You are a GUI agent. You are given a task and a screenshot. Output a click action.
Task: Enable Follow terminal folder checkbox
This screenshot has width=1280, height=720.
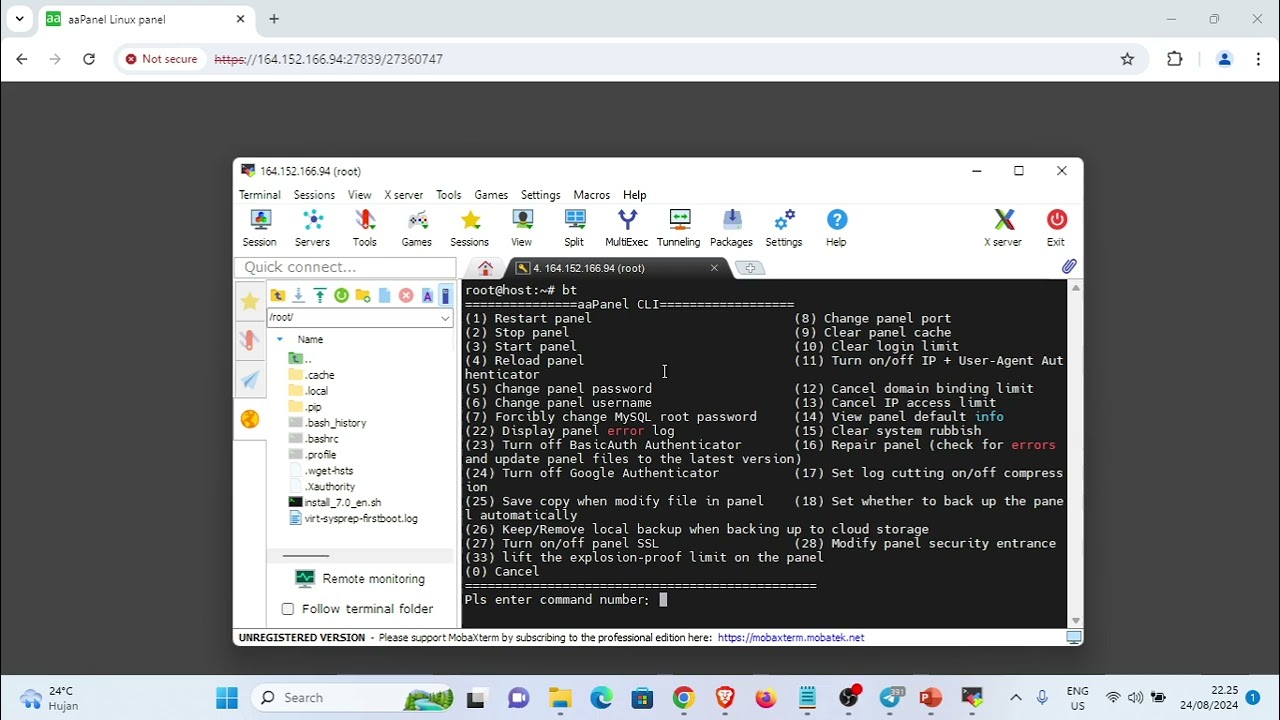tap(288, 608)
